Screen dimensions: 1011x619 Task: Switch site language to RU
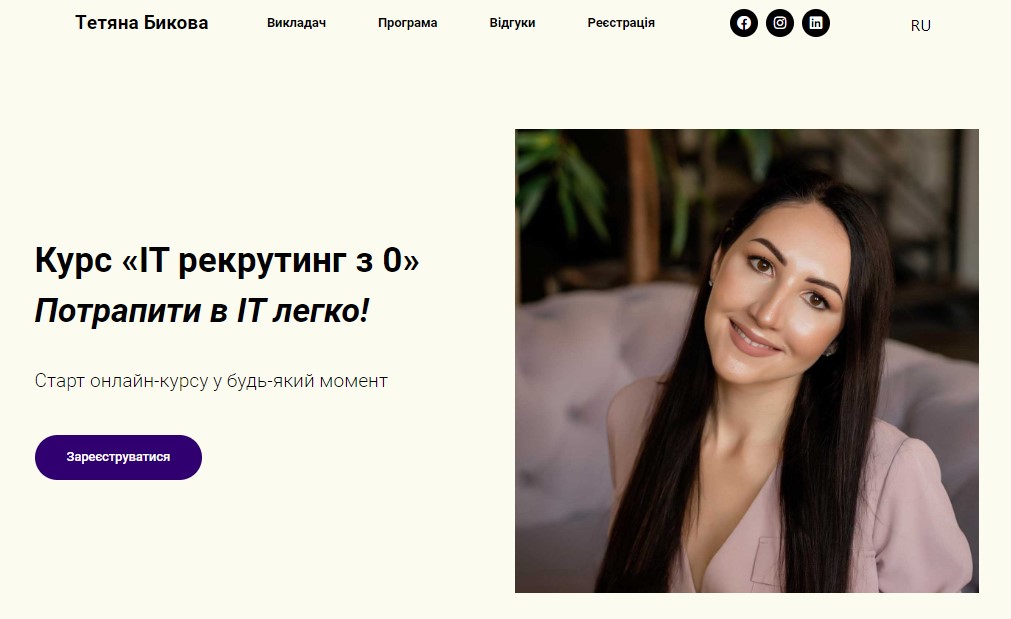(x=921, y=26)
